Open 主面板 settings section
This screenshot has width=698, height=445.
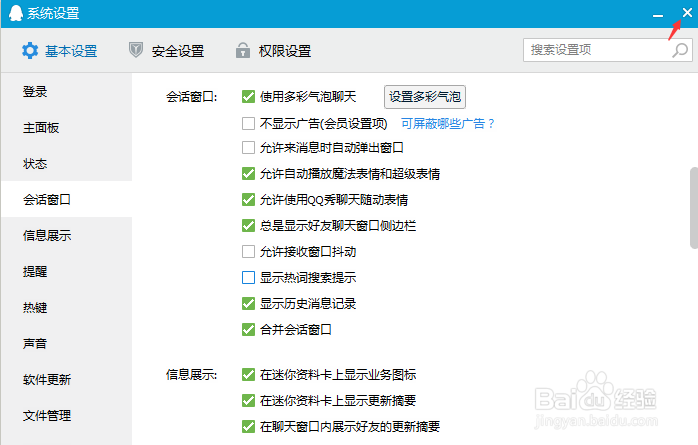(66, 128)
